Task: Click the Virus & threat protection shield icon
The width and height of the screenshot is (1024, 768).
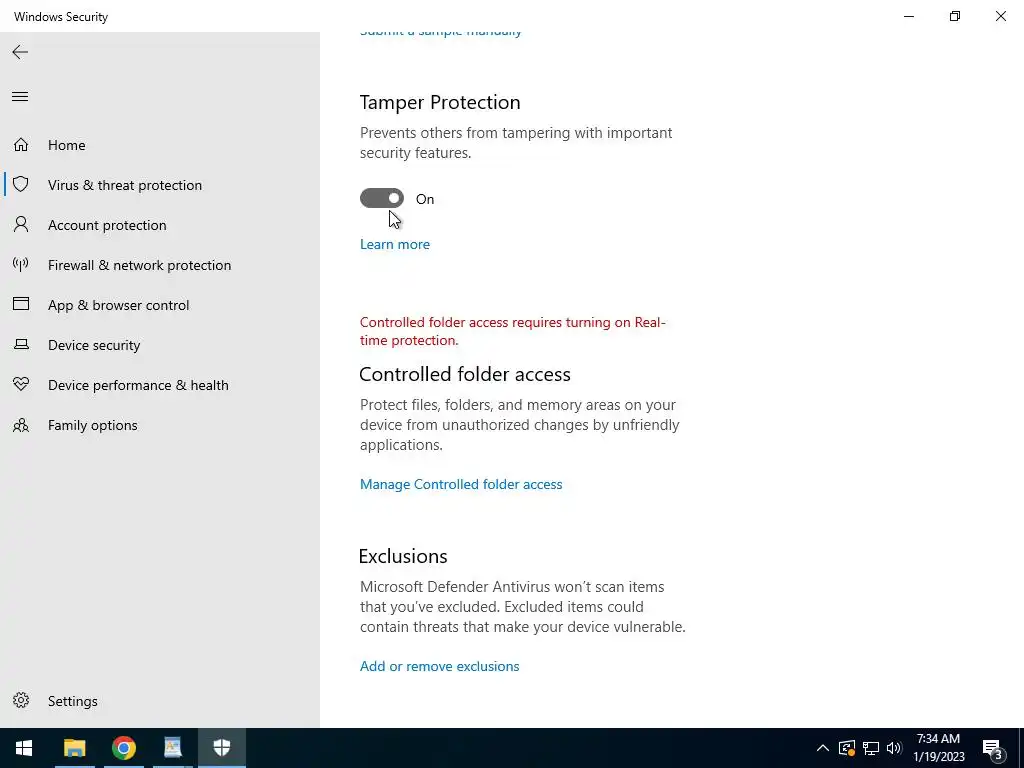Action: (21, 184)
